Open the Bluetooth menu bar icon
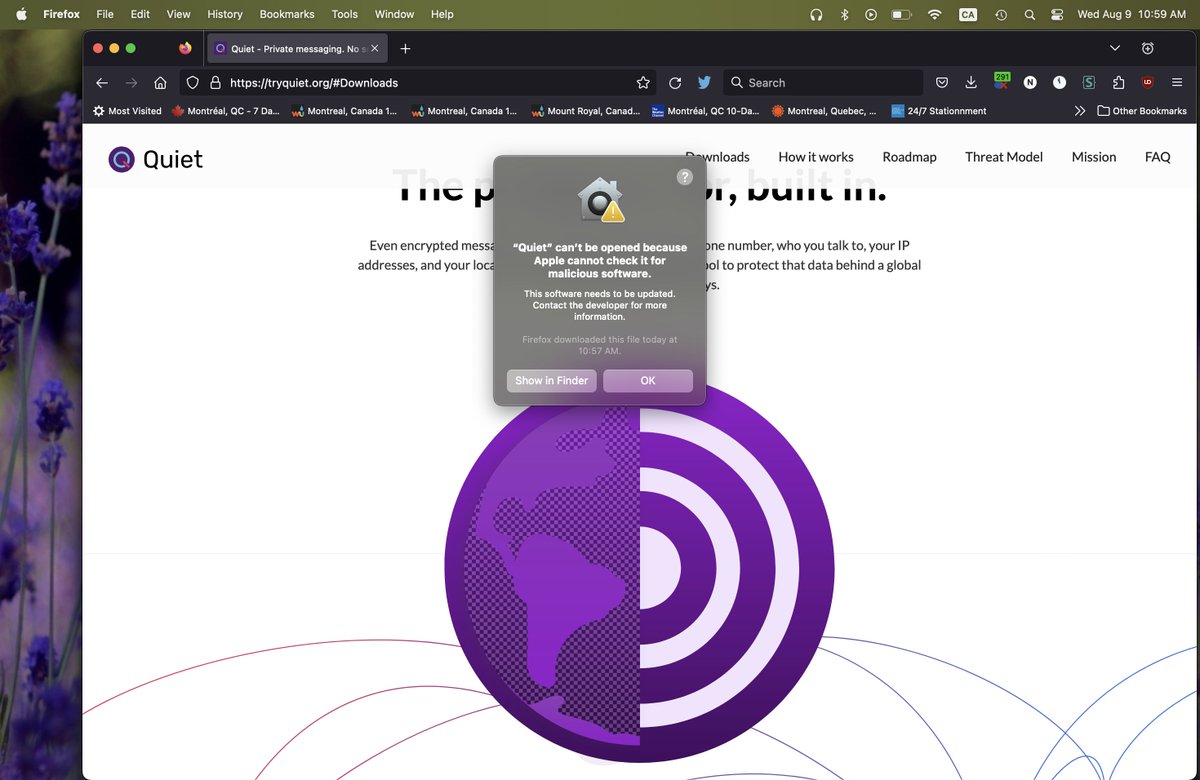The width and height of the screenshot is (1200, 780). click(844, 14)
